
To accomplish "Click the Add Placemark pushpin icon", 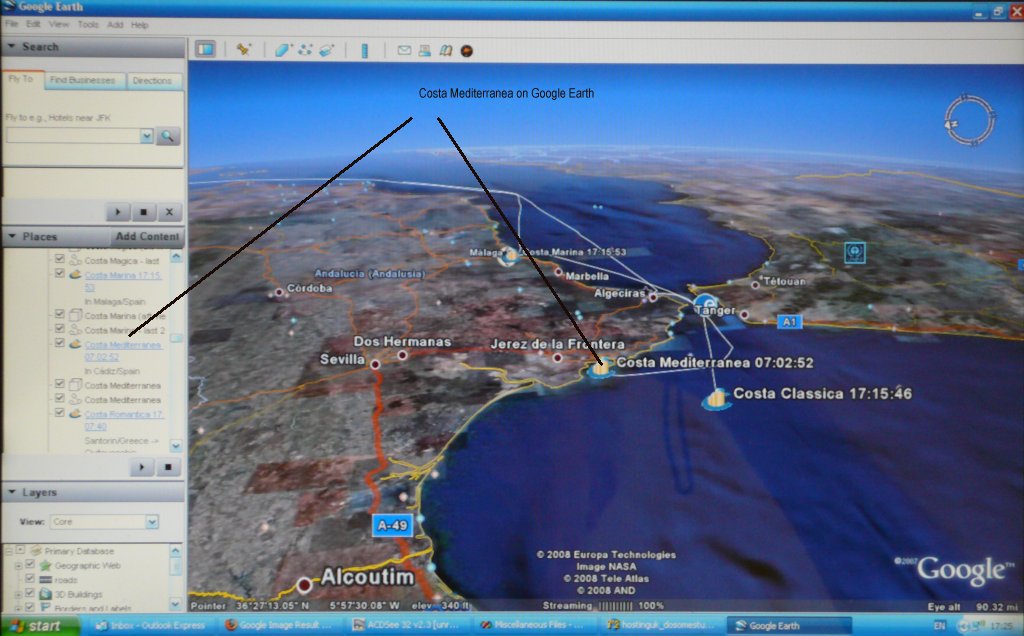I will (x=244, y=49).
